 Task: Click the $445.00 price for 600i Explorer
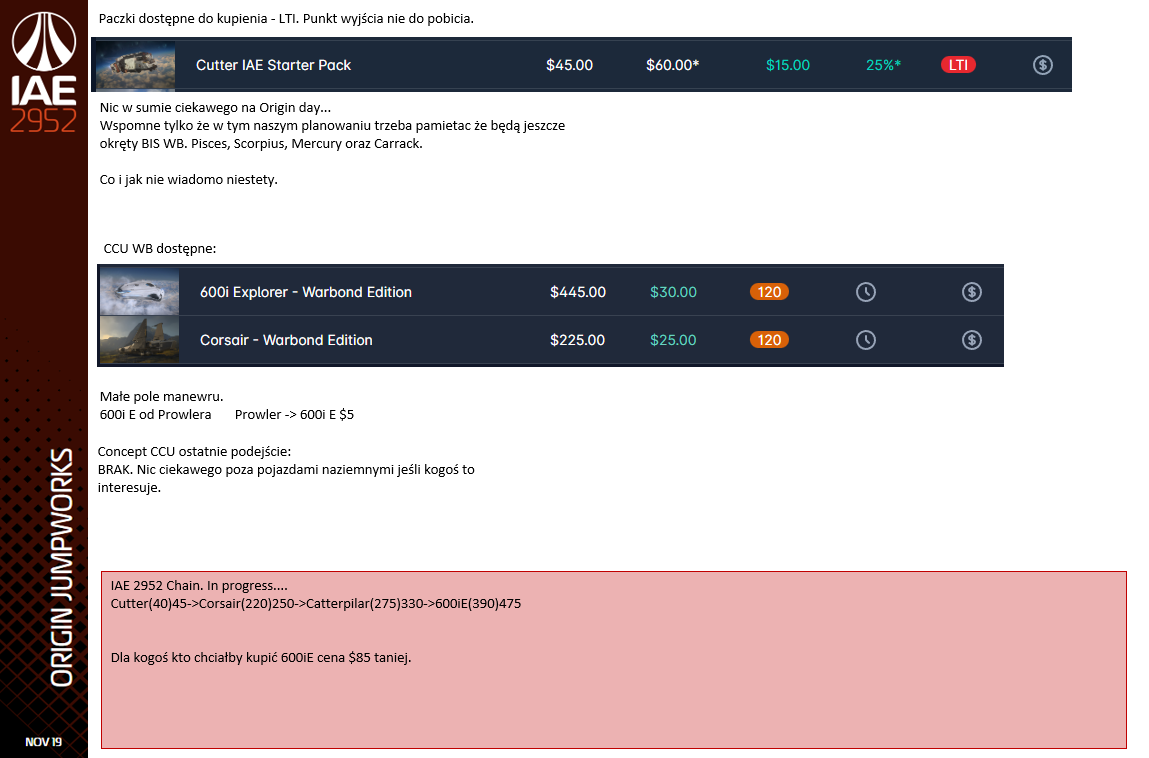coord(578,292)
